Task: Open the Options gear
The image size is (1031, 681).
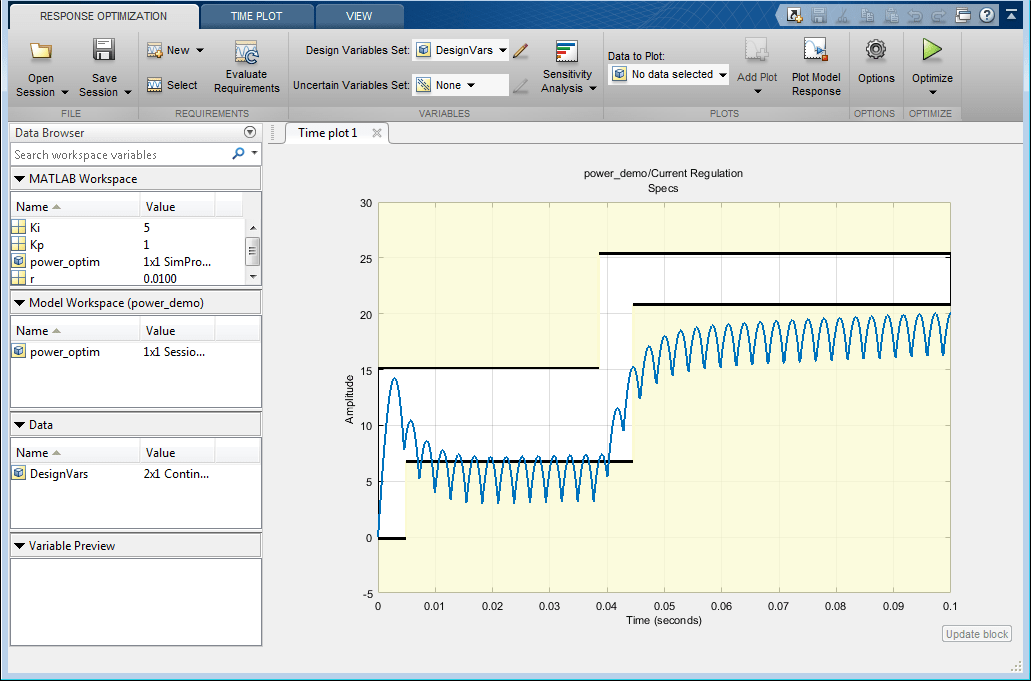Action: pos(876,51)
